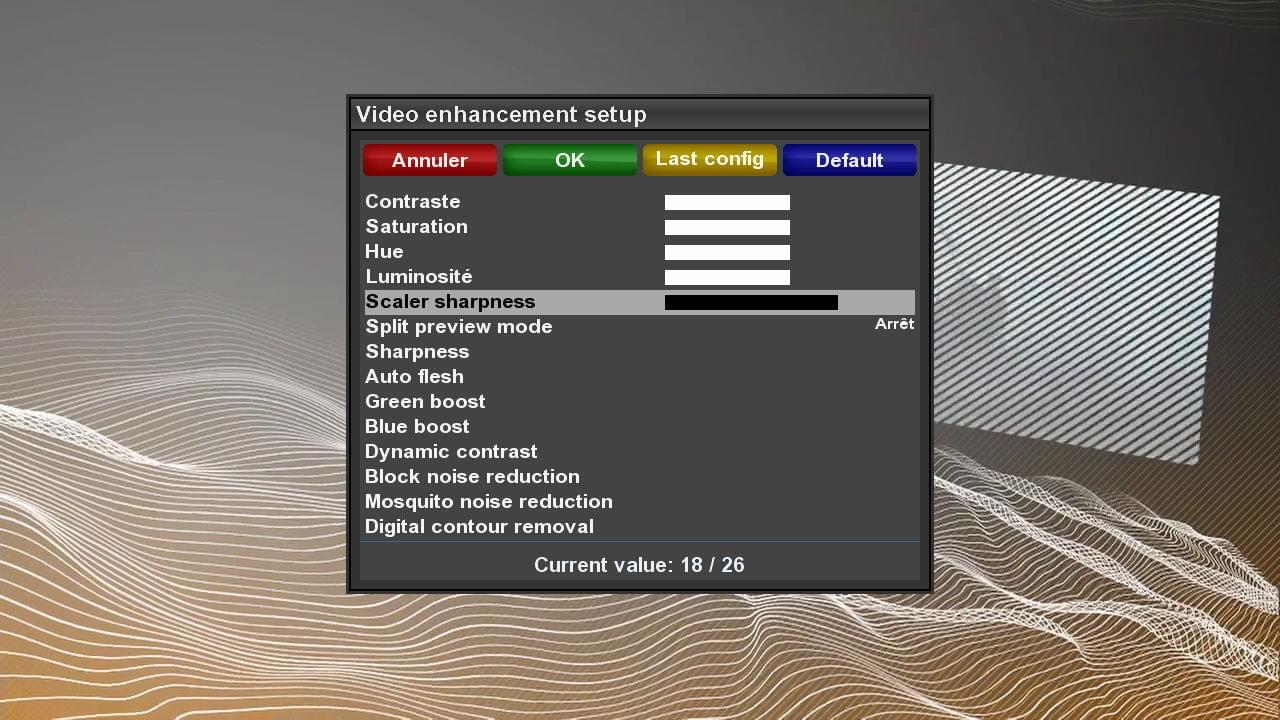This screenshot has width=1280, height=720.
Task: Restore settings with blue Default button
Action: point(849,160)
